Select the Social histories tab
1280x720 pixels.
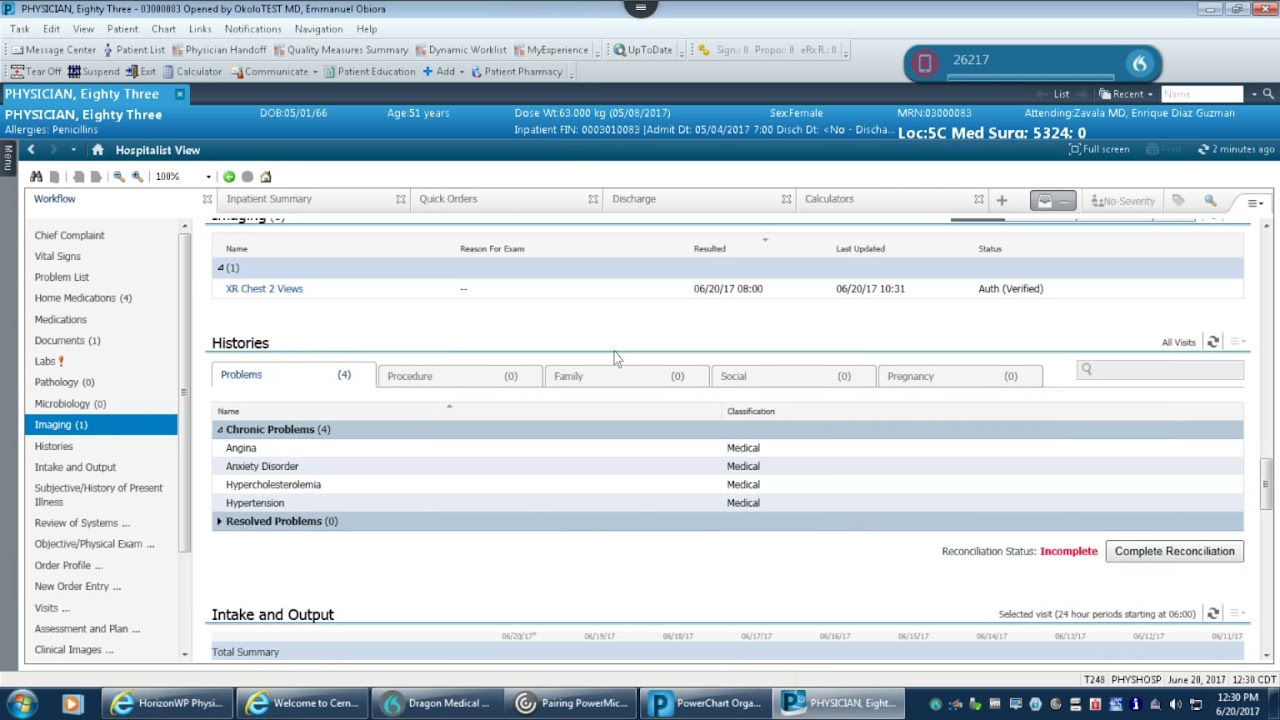pos(793,376)
